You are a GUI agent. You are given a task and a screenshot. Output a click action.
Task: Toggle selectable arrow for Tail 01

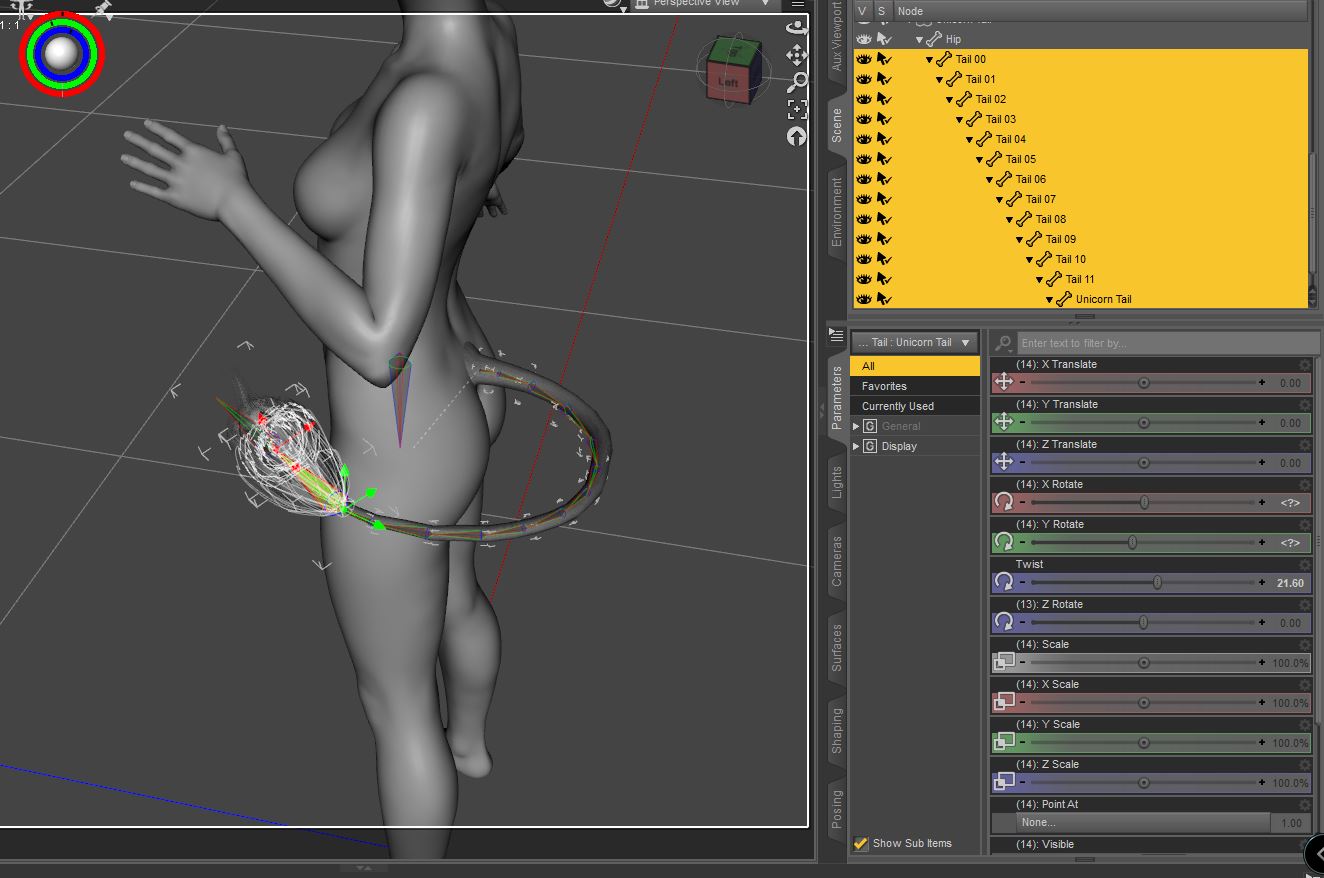point(884,79)
